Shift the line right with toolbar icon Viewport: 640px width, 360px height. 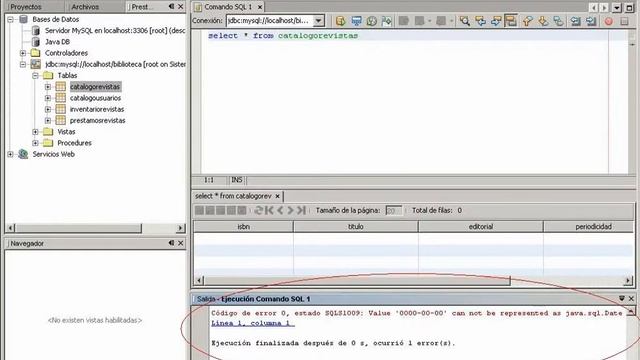click(591, 21)
